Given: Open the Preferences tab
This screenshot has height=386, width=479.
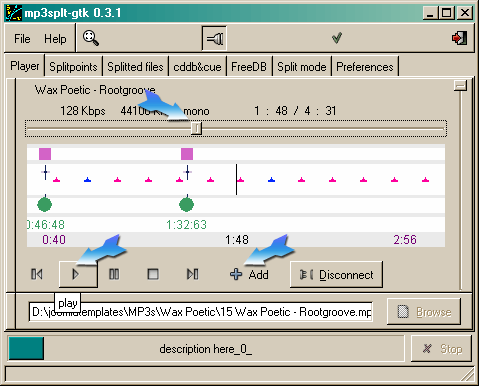Looking at the screenshot, I should pos(365,67).
